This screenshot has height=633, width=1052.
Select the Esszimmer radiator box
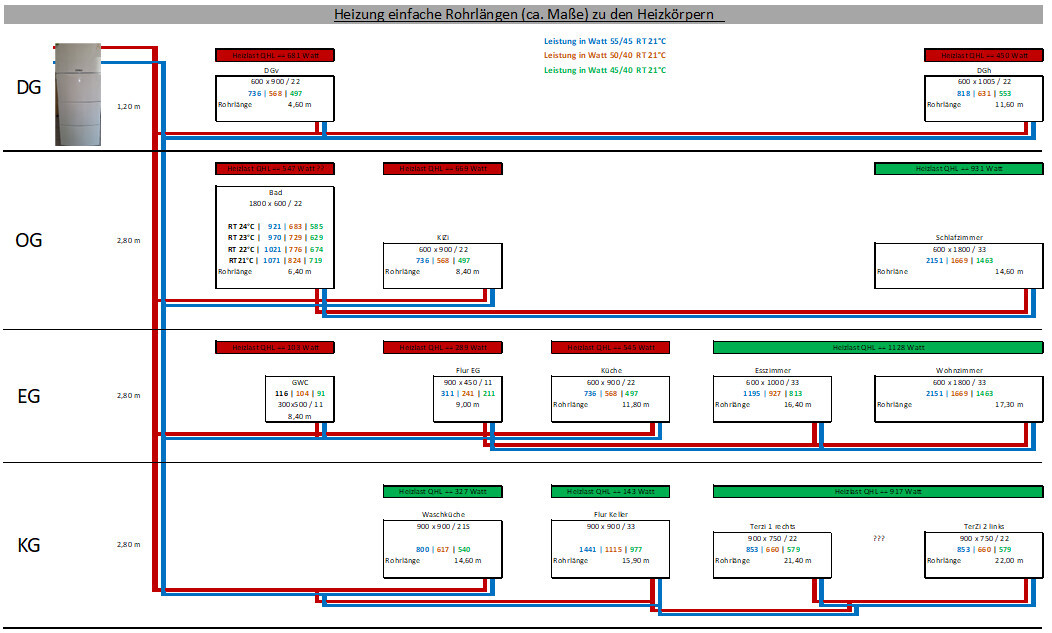[x=772, y=397]
